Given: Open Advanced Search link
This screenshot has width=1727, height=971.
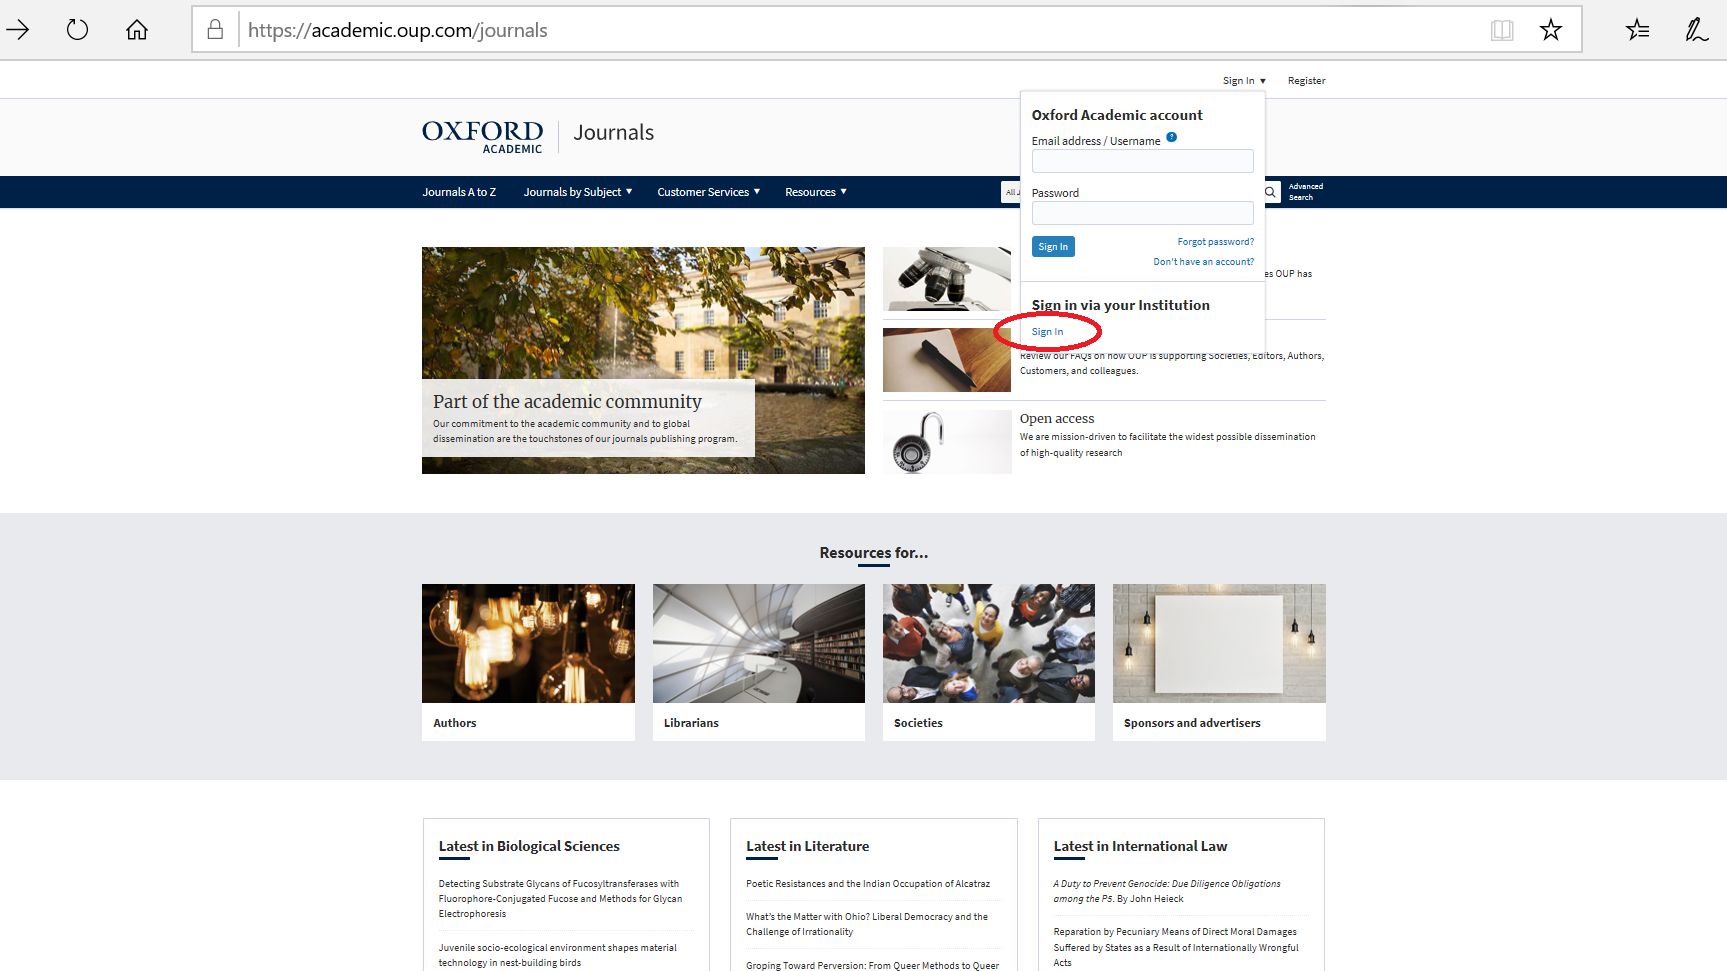Looking at the screenshot, I should (1305, 192).
